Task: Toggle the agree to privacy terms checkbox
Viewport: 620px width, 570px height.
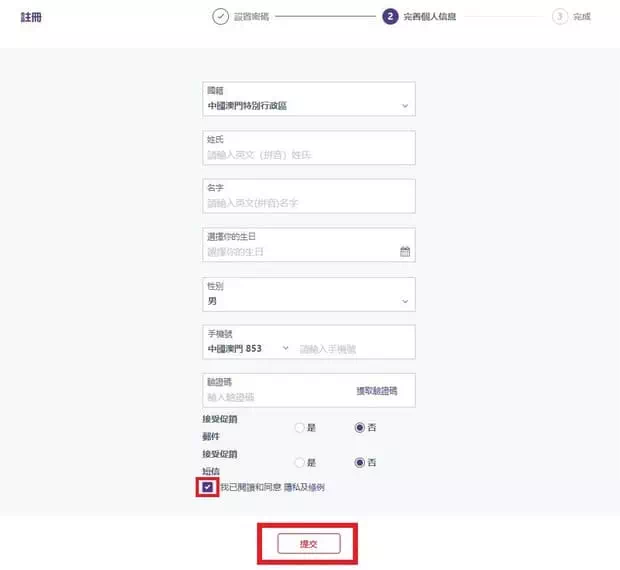Action: (208, 487)
